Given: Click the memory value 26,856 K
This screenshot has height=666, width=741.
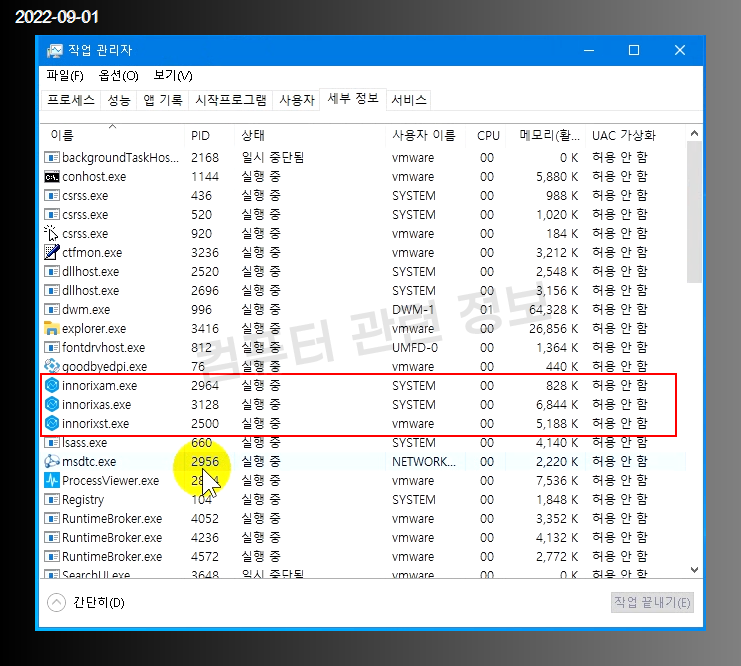Looking at the screenshot, I should 553,329.
